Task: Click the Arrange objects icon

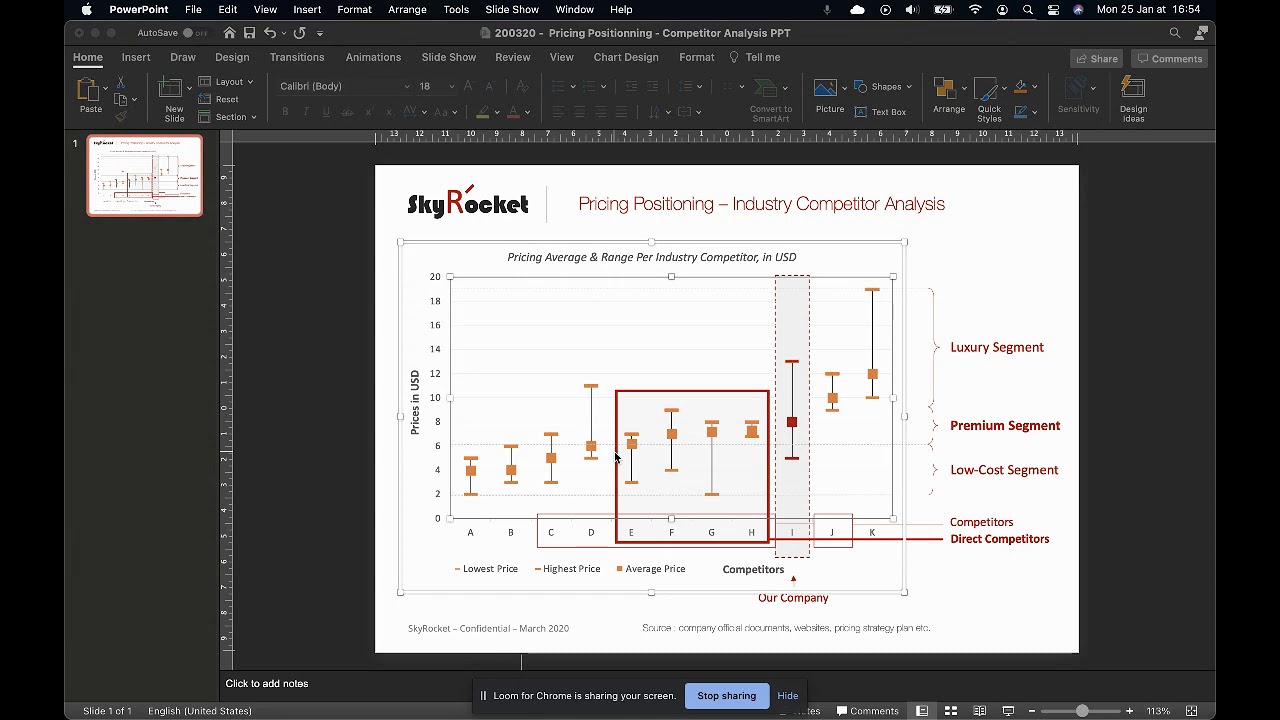Action: (945, 89)
